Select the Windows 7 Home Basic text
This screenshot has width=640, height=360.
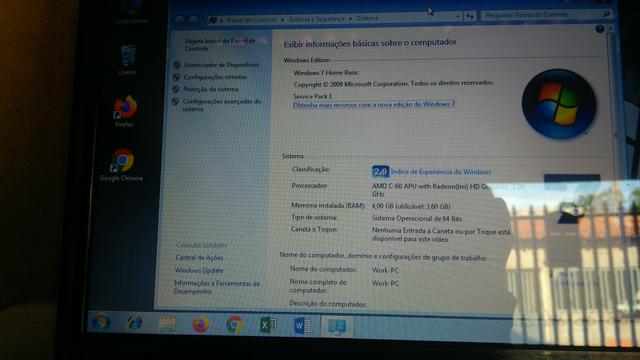[326, 73]
